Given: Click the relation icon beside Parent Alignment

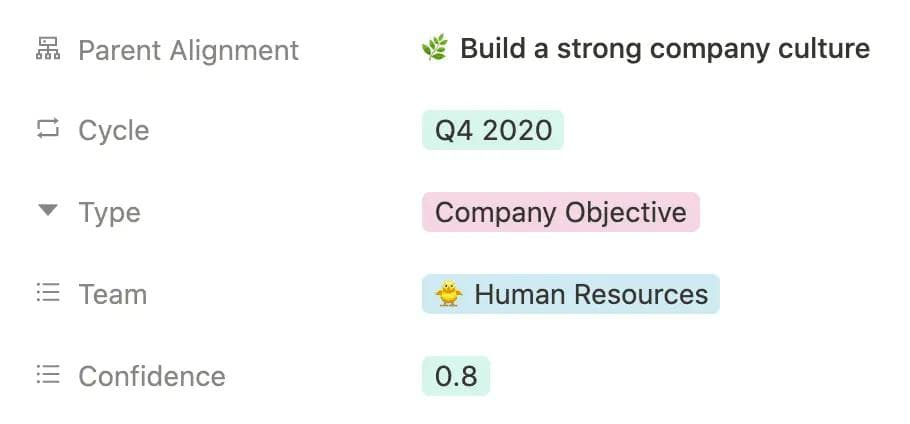Looking at the screenshot, I should 47,48.
